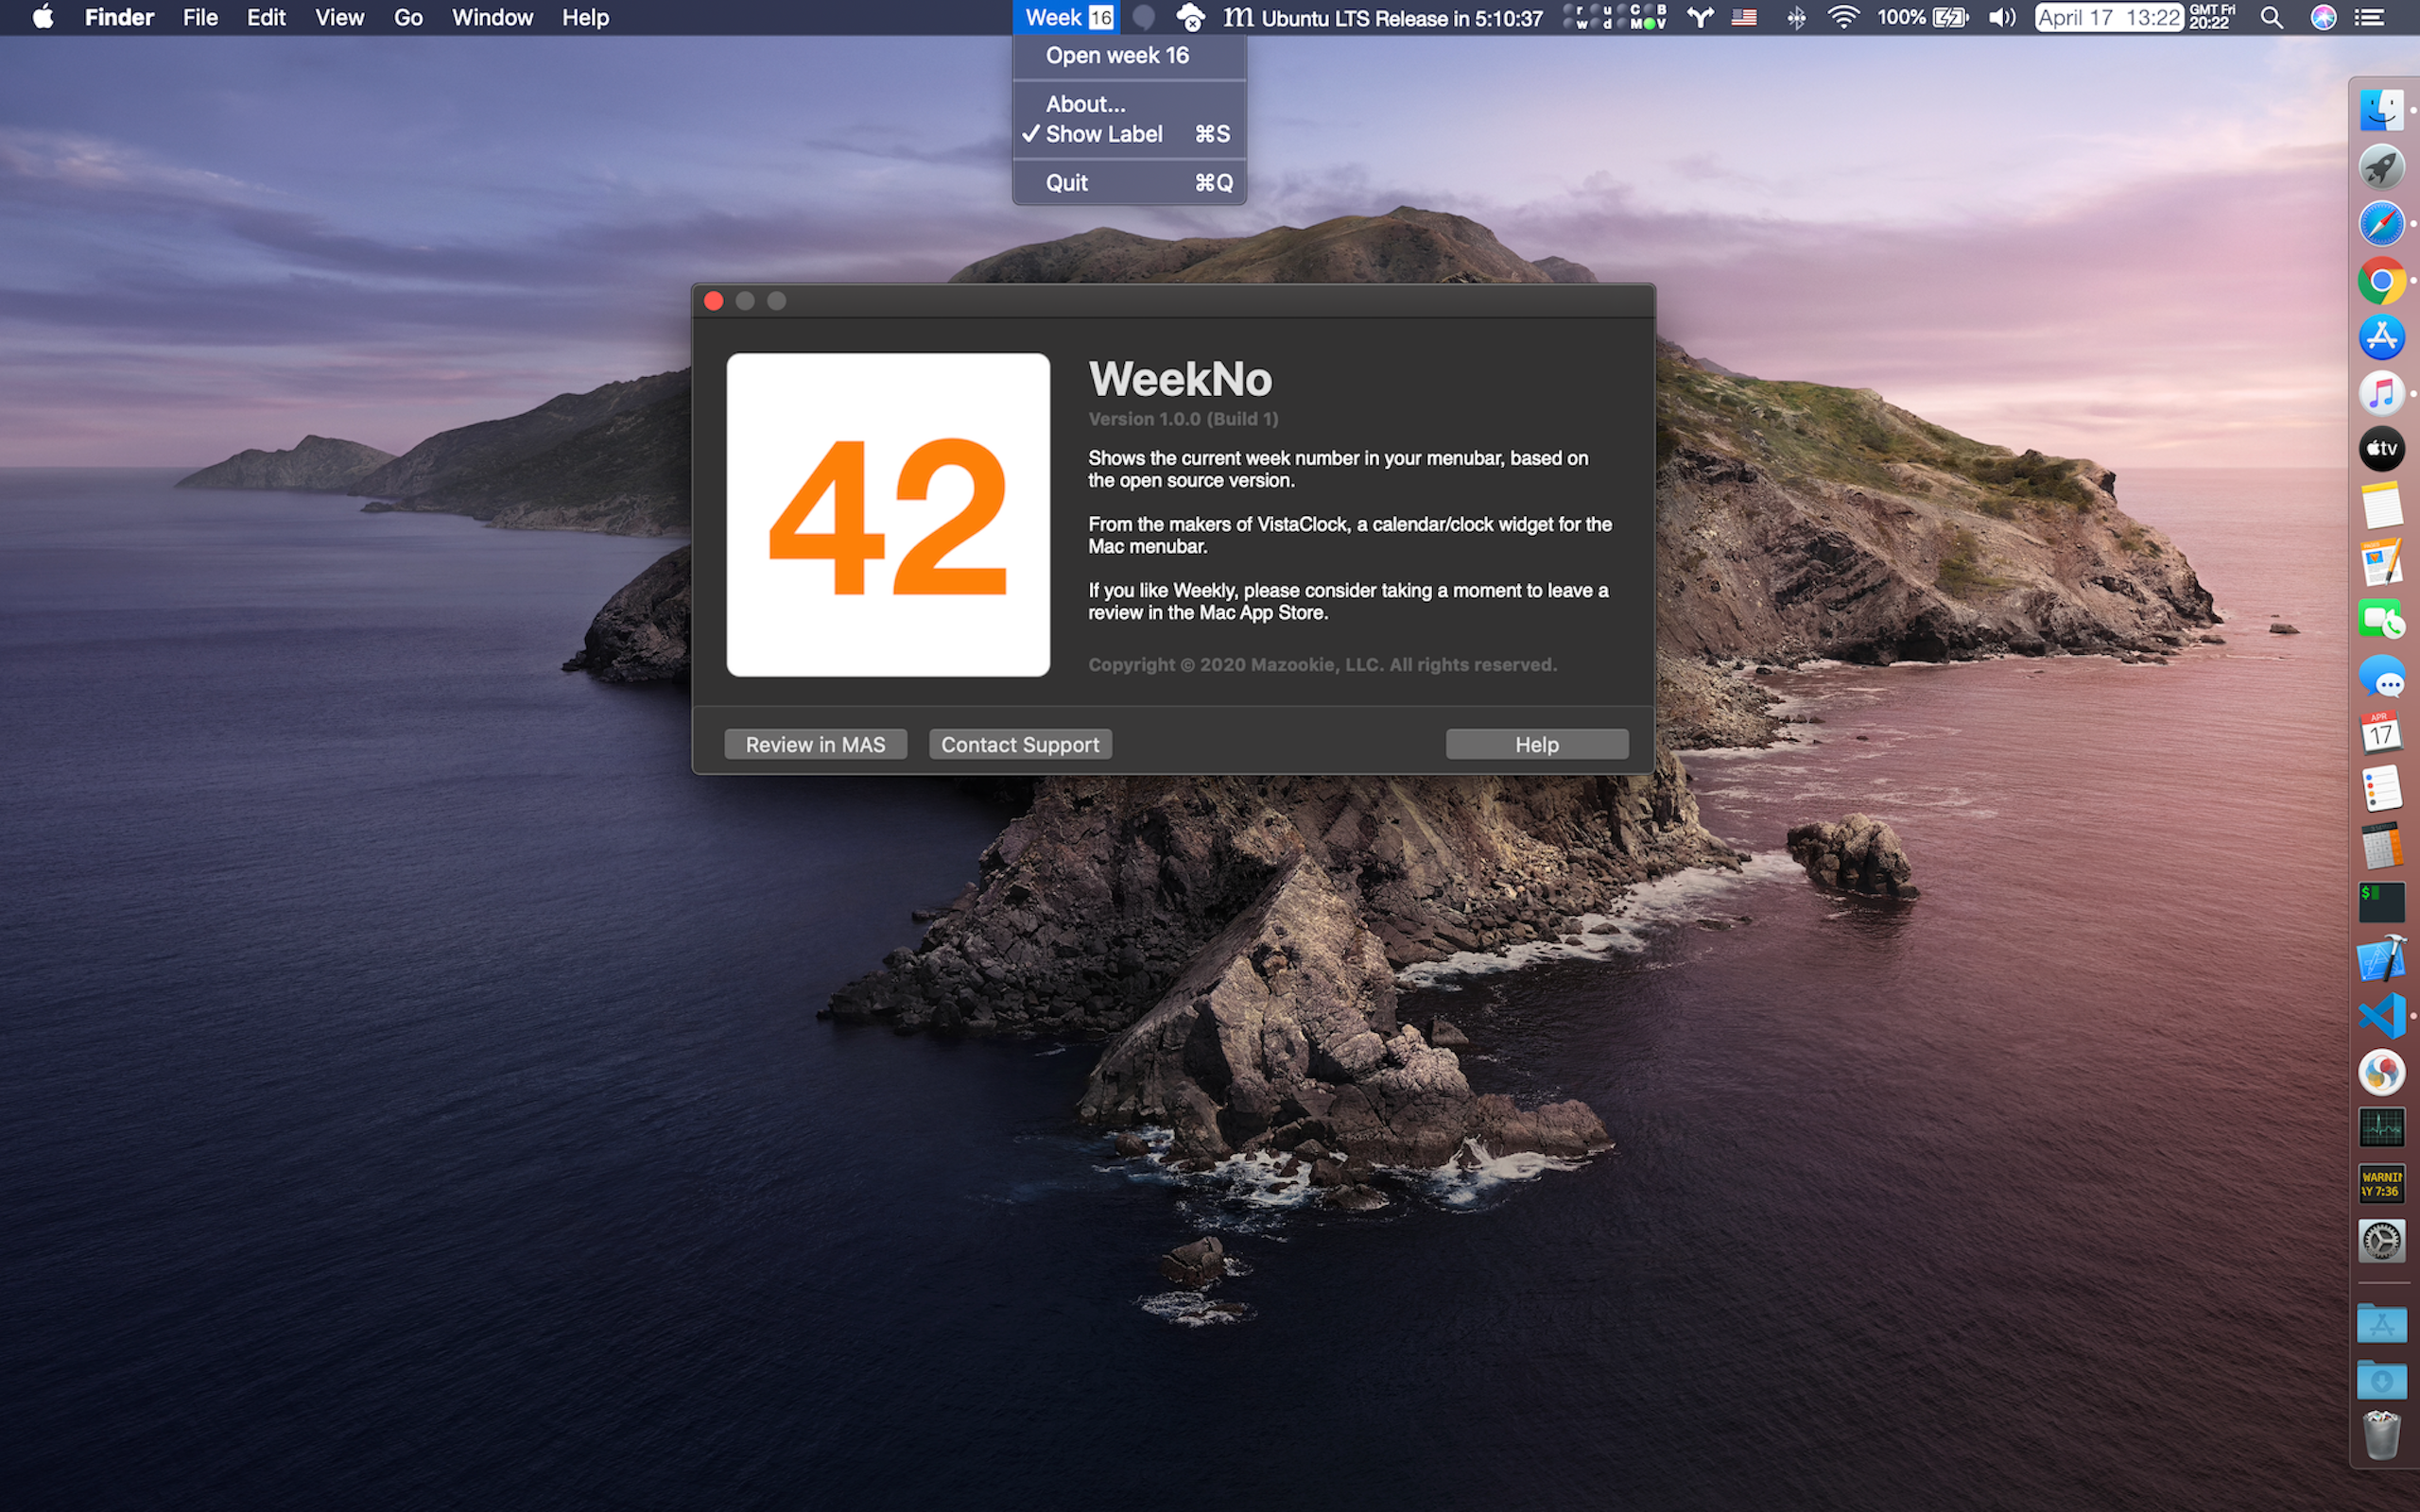Open the Go menu

tap(408, 17)
